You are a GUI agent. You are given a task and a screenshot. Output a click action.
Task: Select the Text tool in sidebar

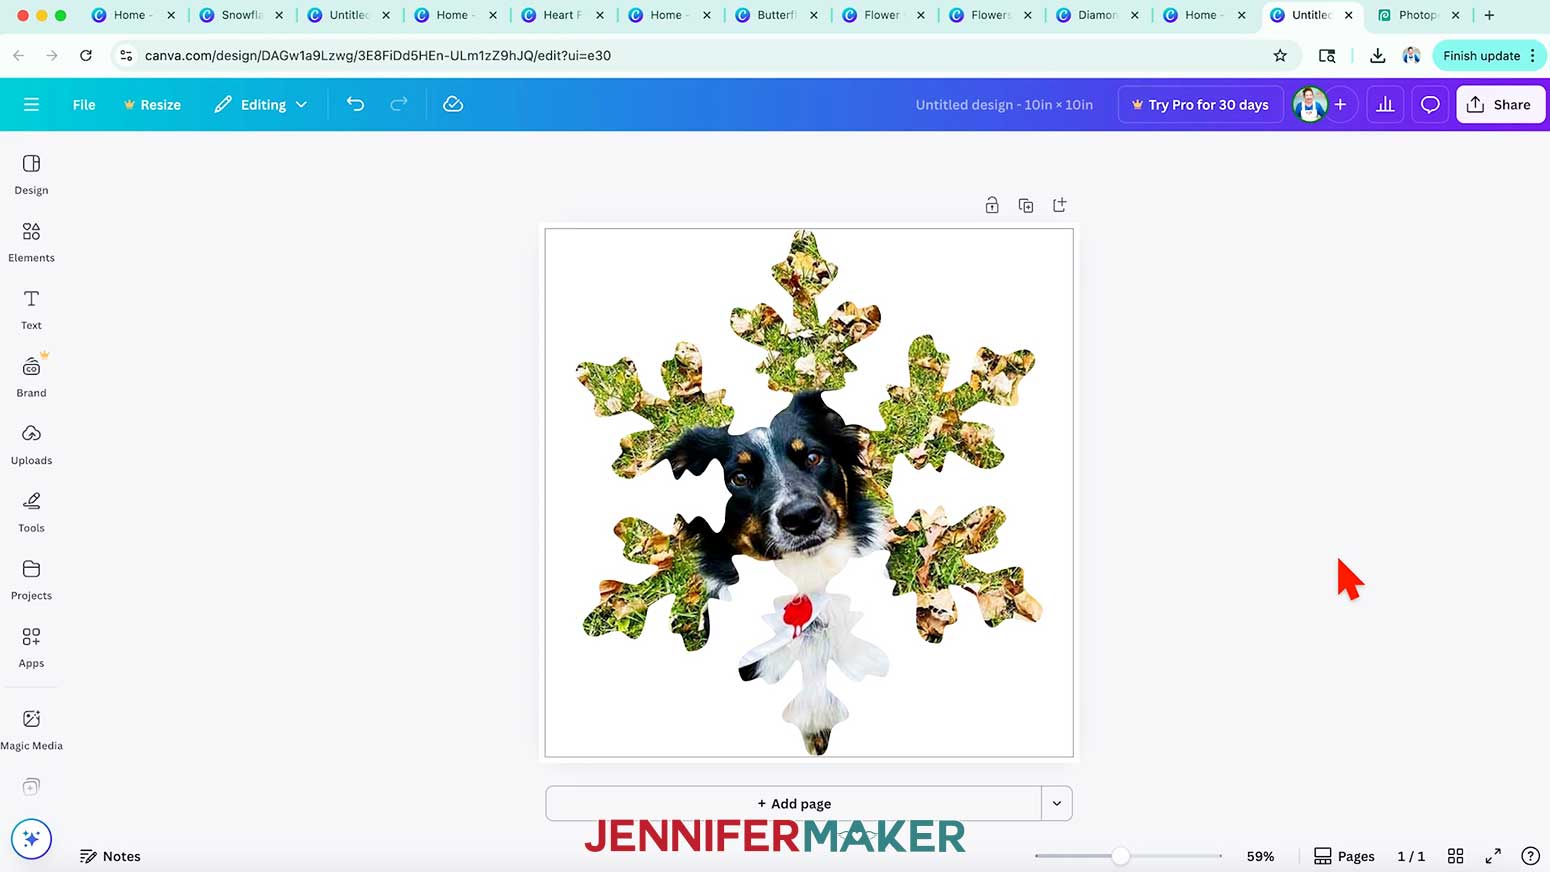click(x=31, y=310)
